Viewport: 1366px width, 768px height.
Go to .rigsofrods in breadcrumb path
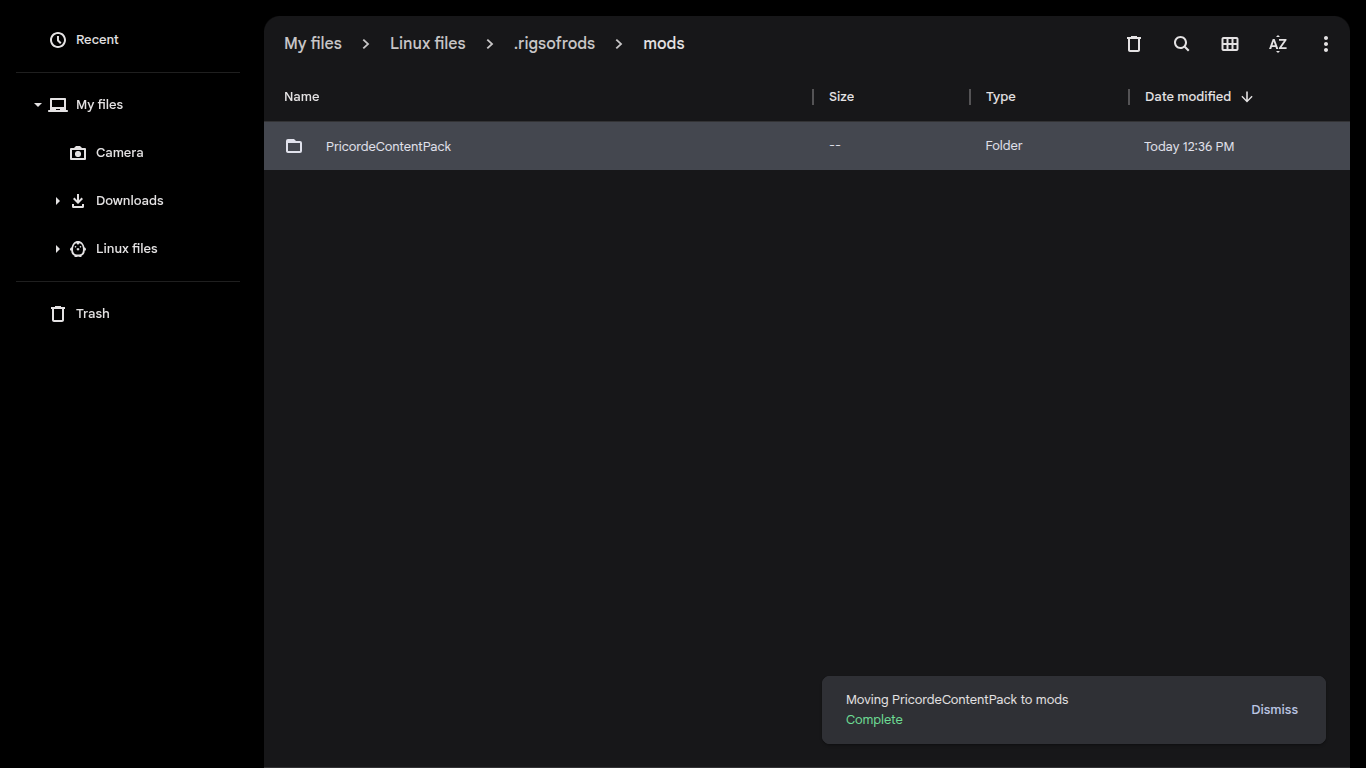pyautogui.click(x=554, y=44)
